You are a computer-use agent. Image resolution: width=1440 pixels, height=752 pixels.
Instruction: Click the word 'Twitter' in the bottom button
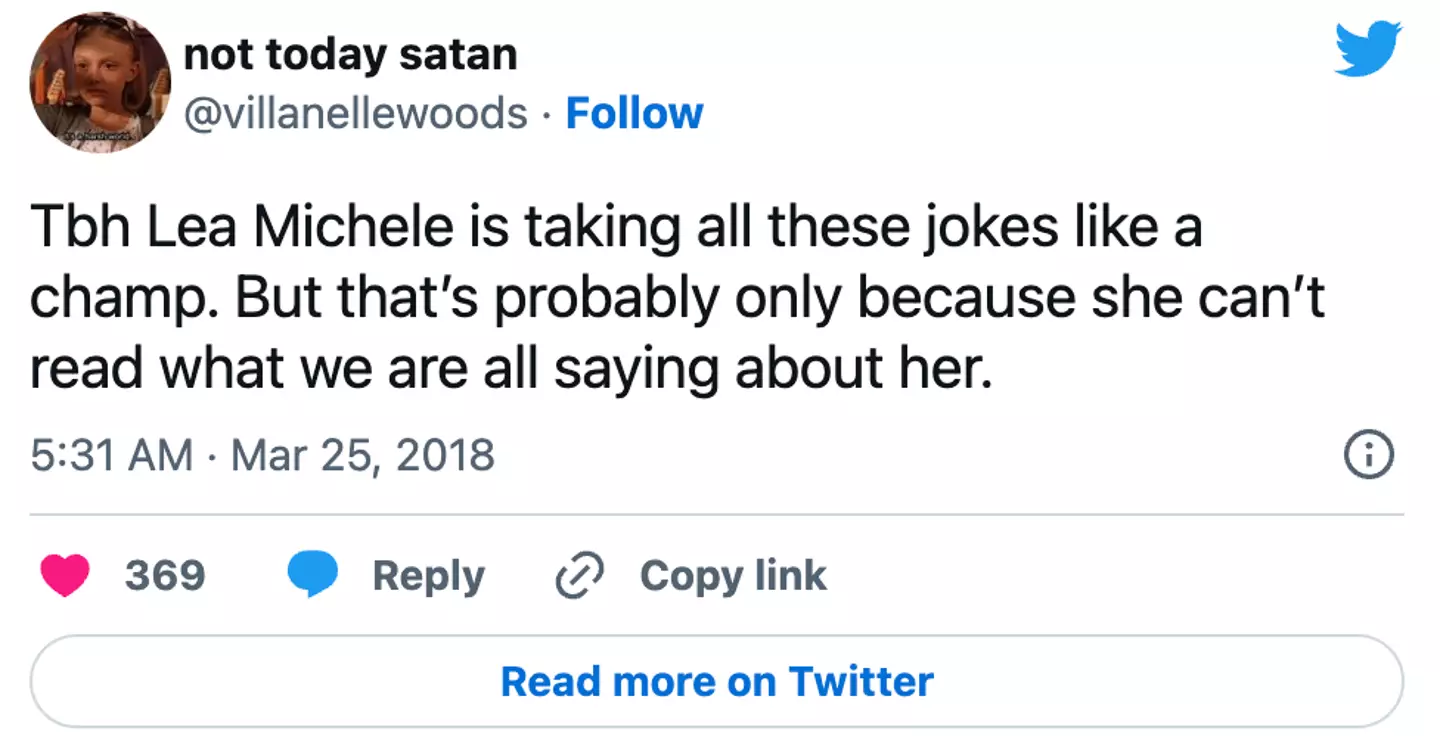[x=860, y=682]
